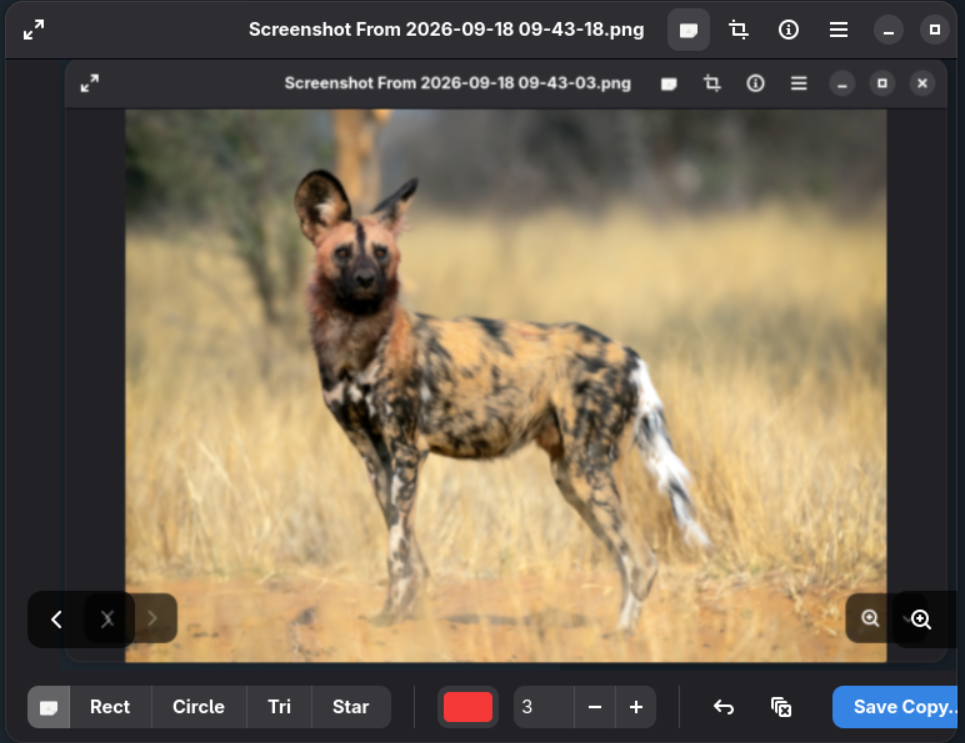This screenshot has height=743, width=965.
Task: Click the title Screenshot From 2026-09-18 09-43-18.png
Action: (x=446, y=30)
